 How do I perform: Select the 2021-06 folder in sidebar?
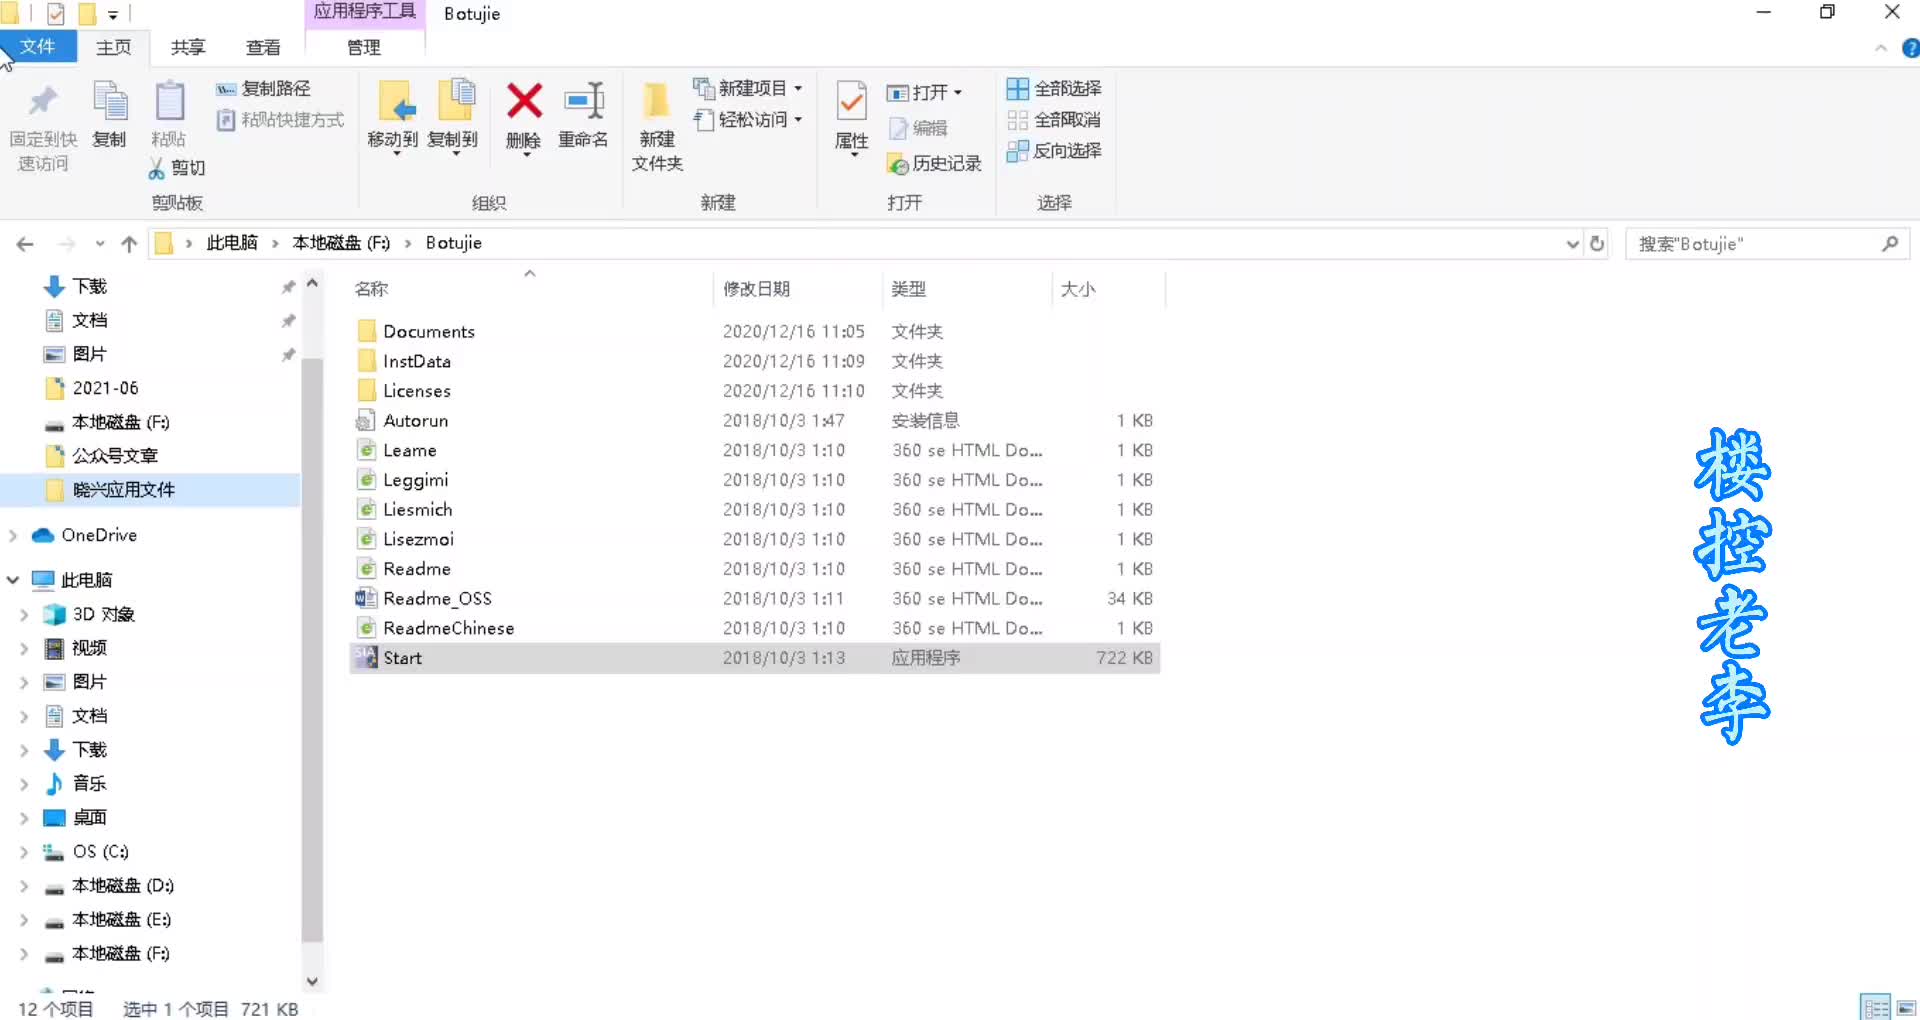click(x=105, y=388)
